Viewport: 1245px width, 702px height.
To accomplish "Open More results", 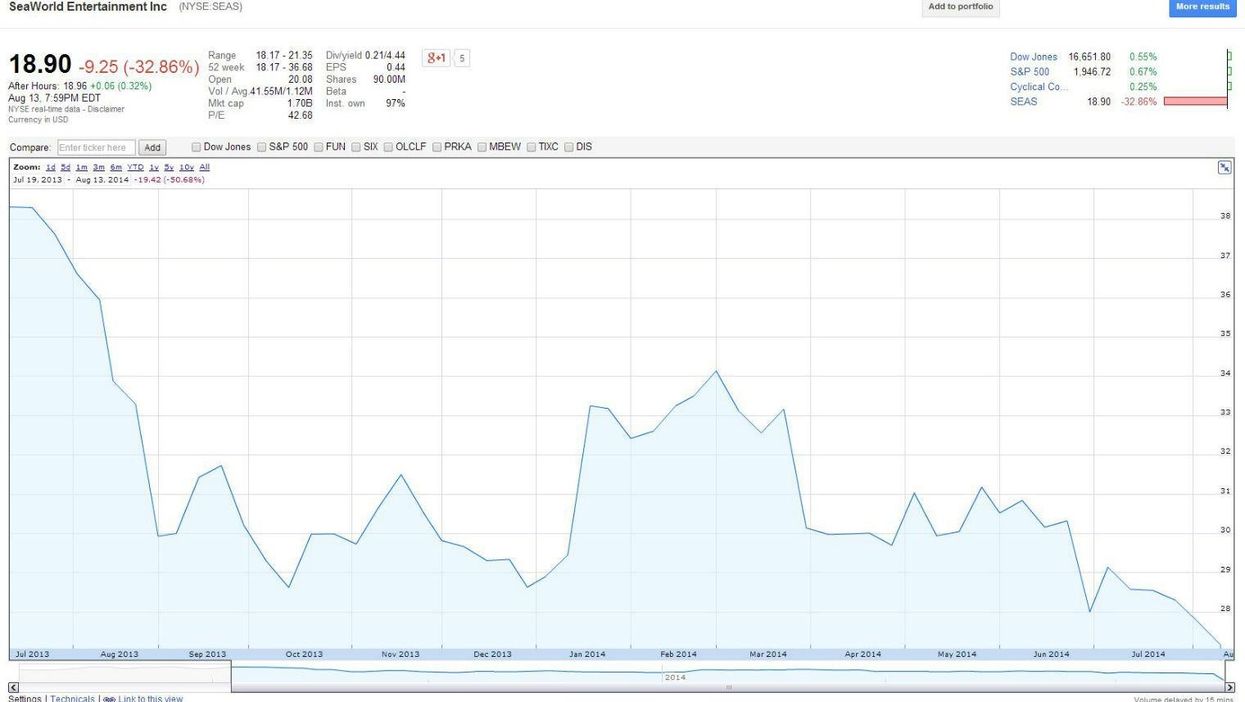I will (x=1201, y=8).
